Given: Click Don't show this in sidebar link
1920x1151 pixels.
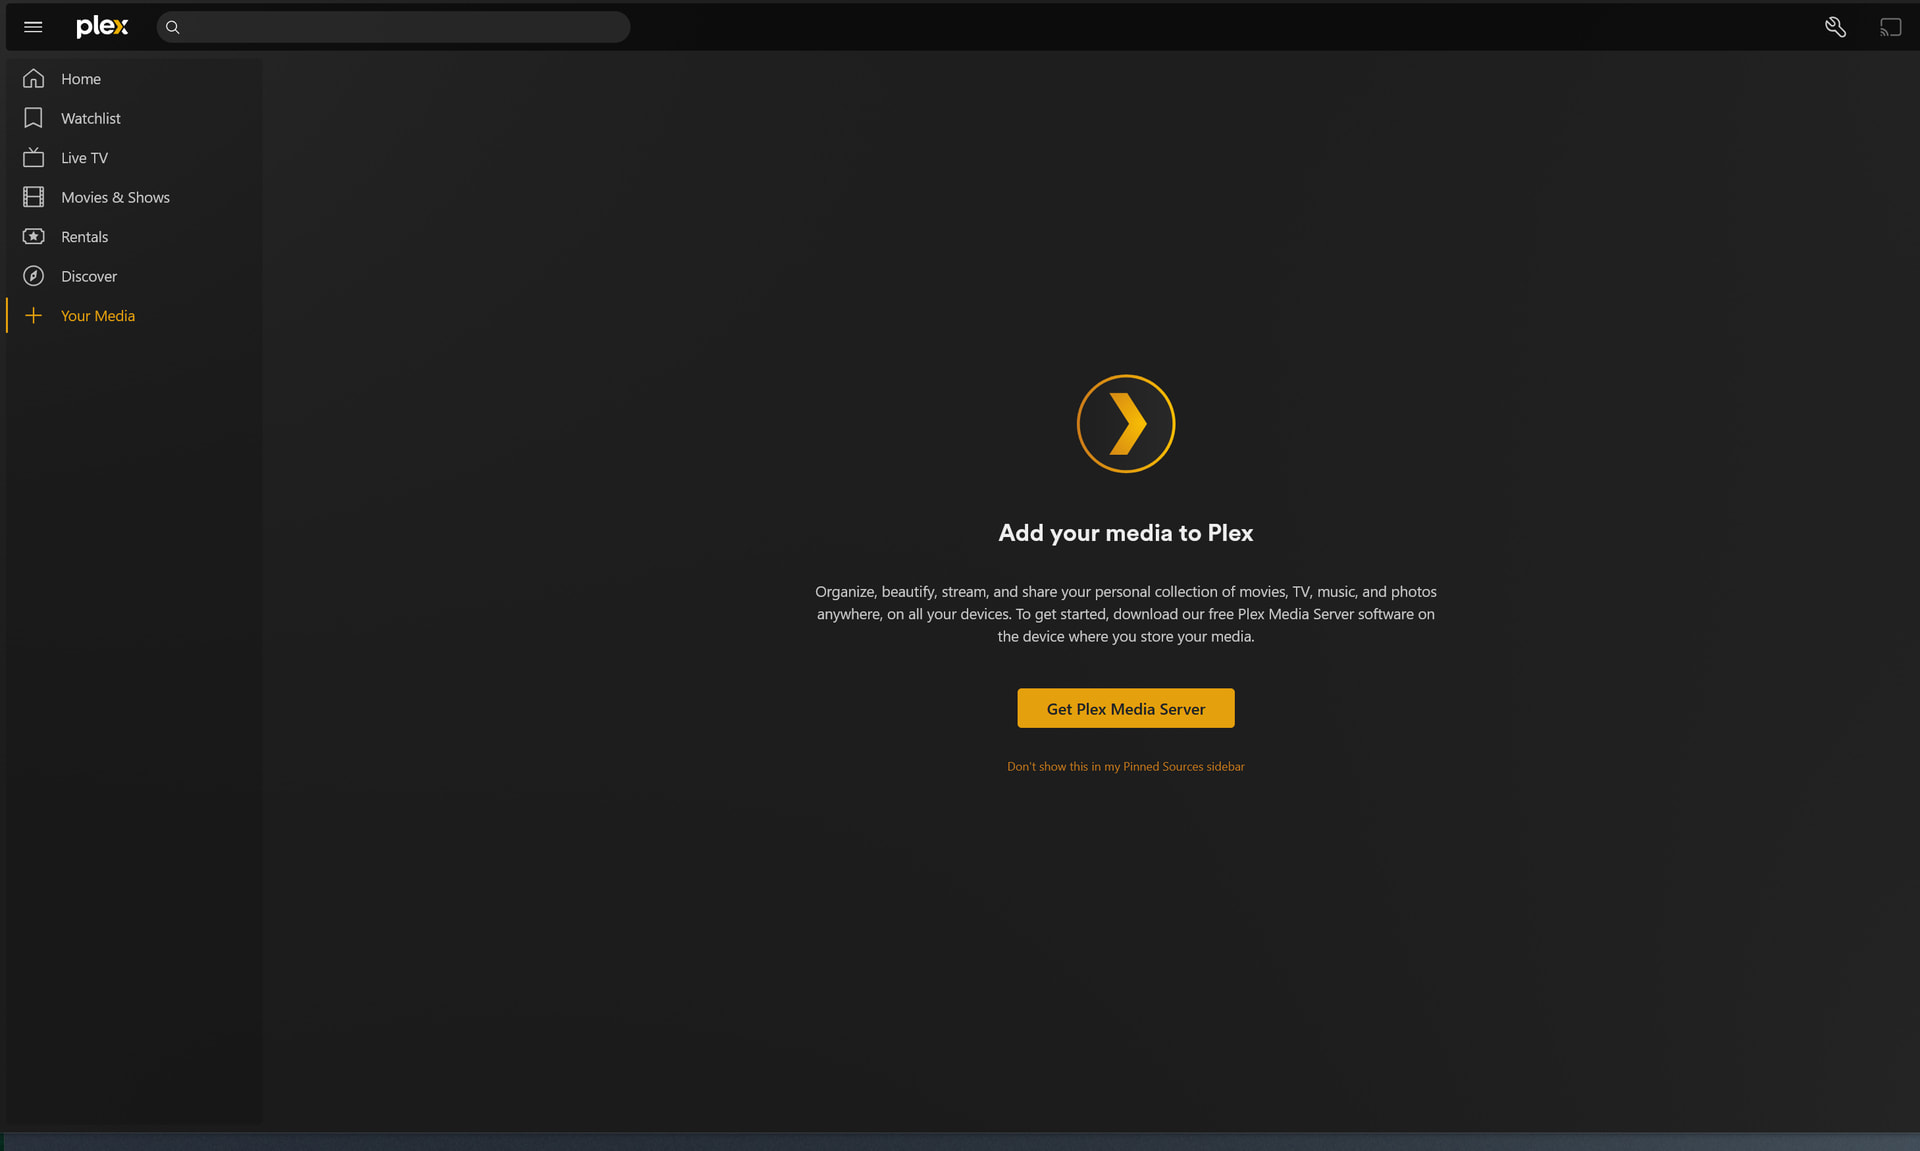Looking at the screenshot, I should point(1125,767).
